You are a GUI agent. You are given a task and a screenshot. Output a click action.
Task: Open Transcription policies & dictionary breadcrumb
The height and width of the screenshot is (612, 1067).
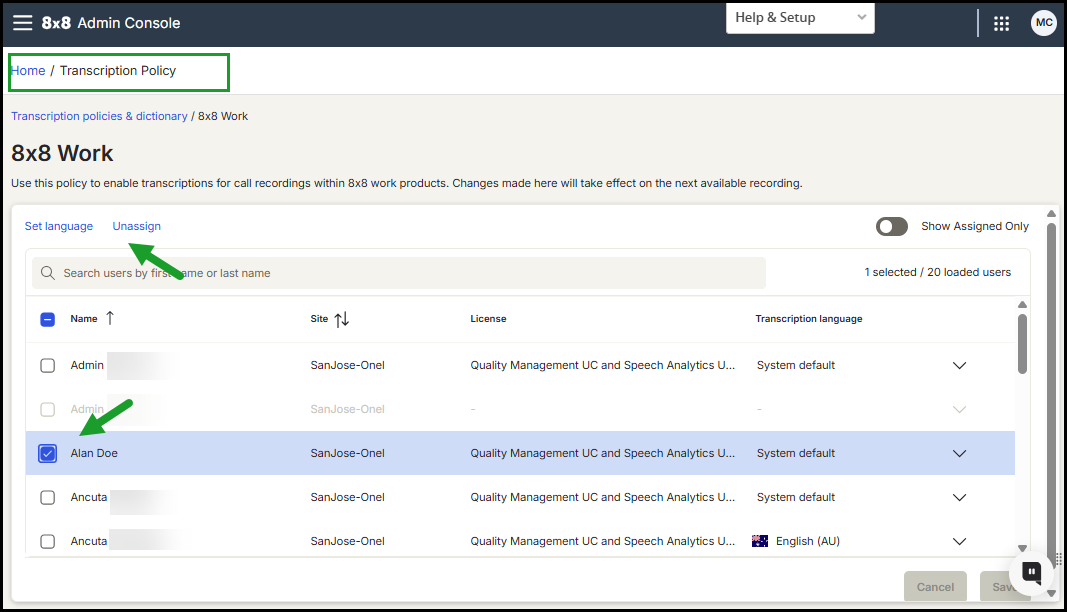click(99, 116)
